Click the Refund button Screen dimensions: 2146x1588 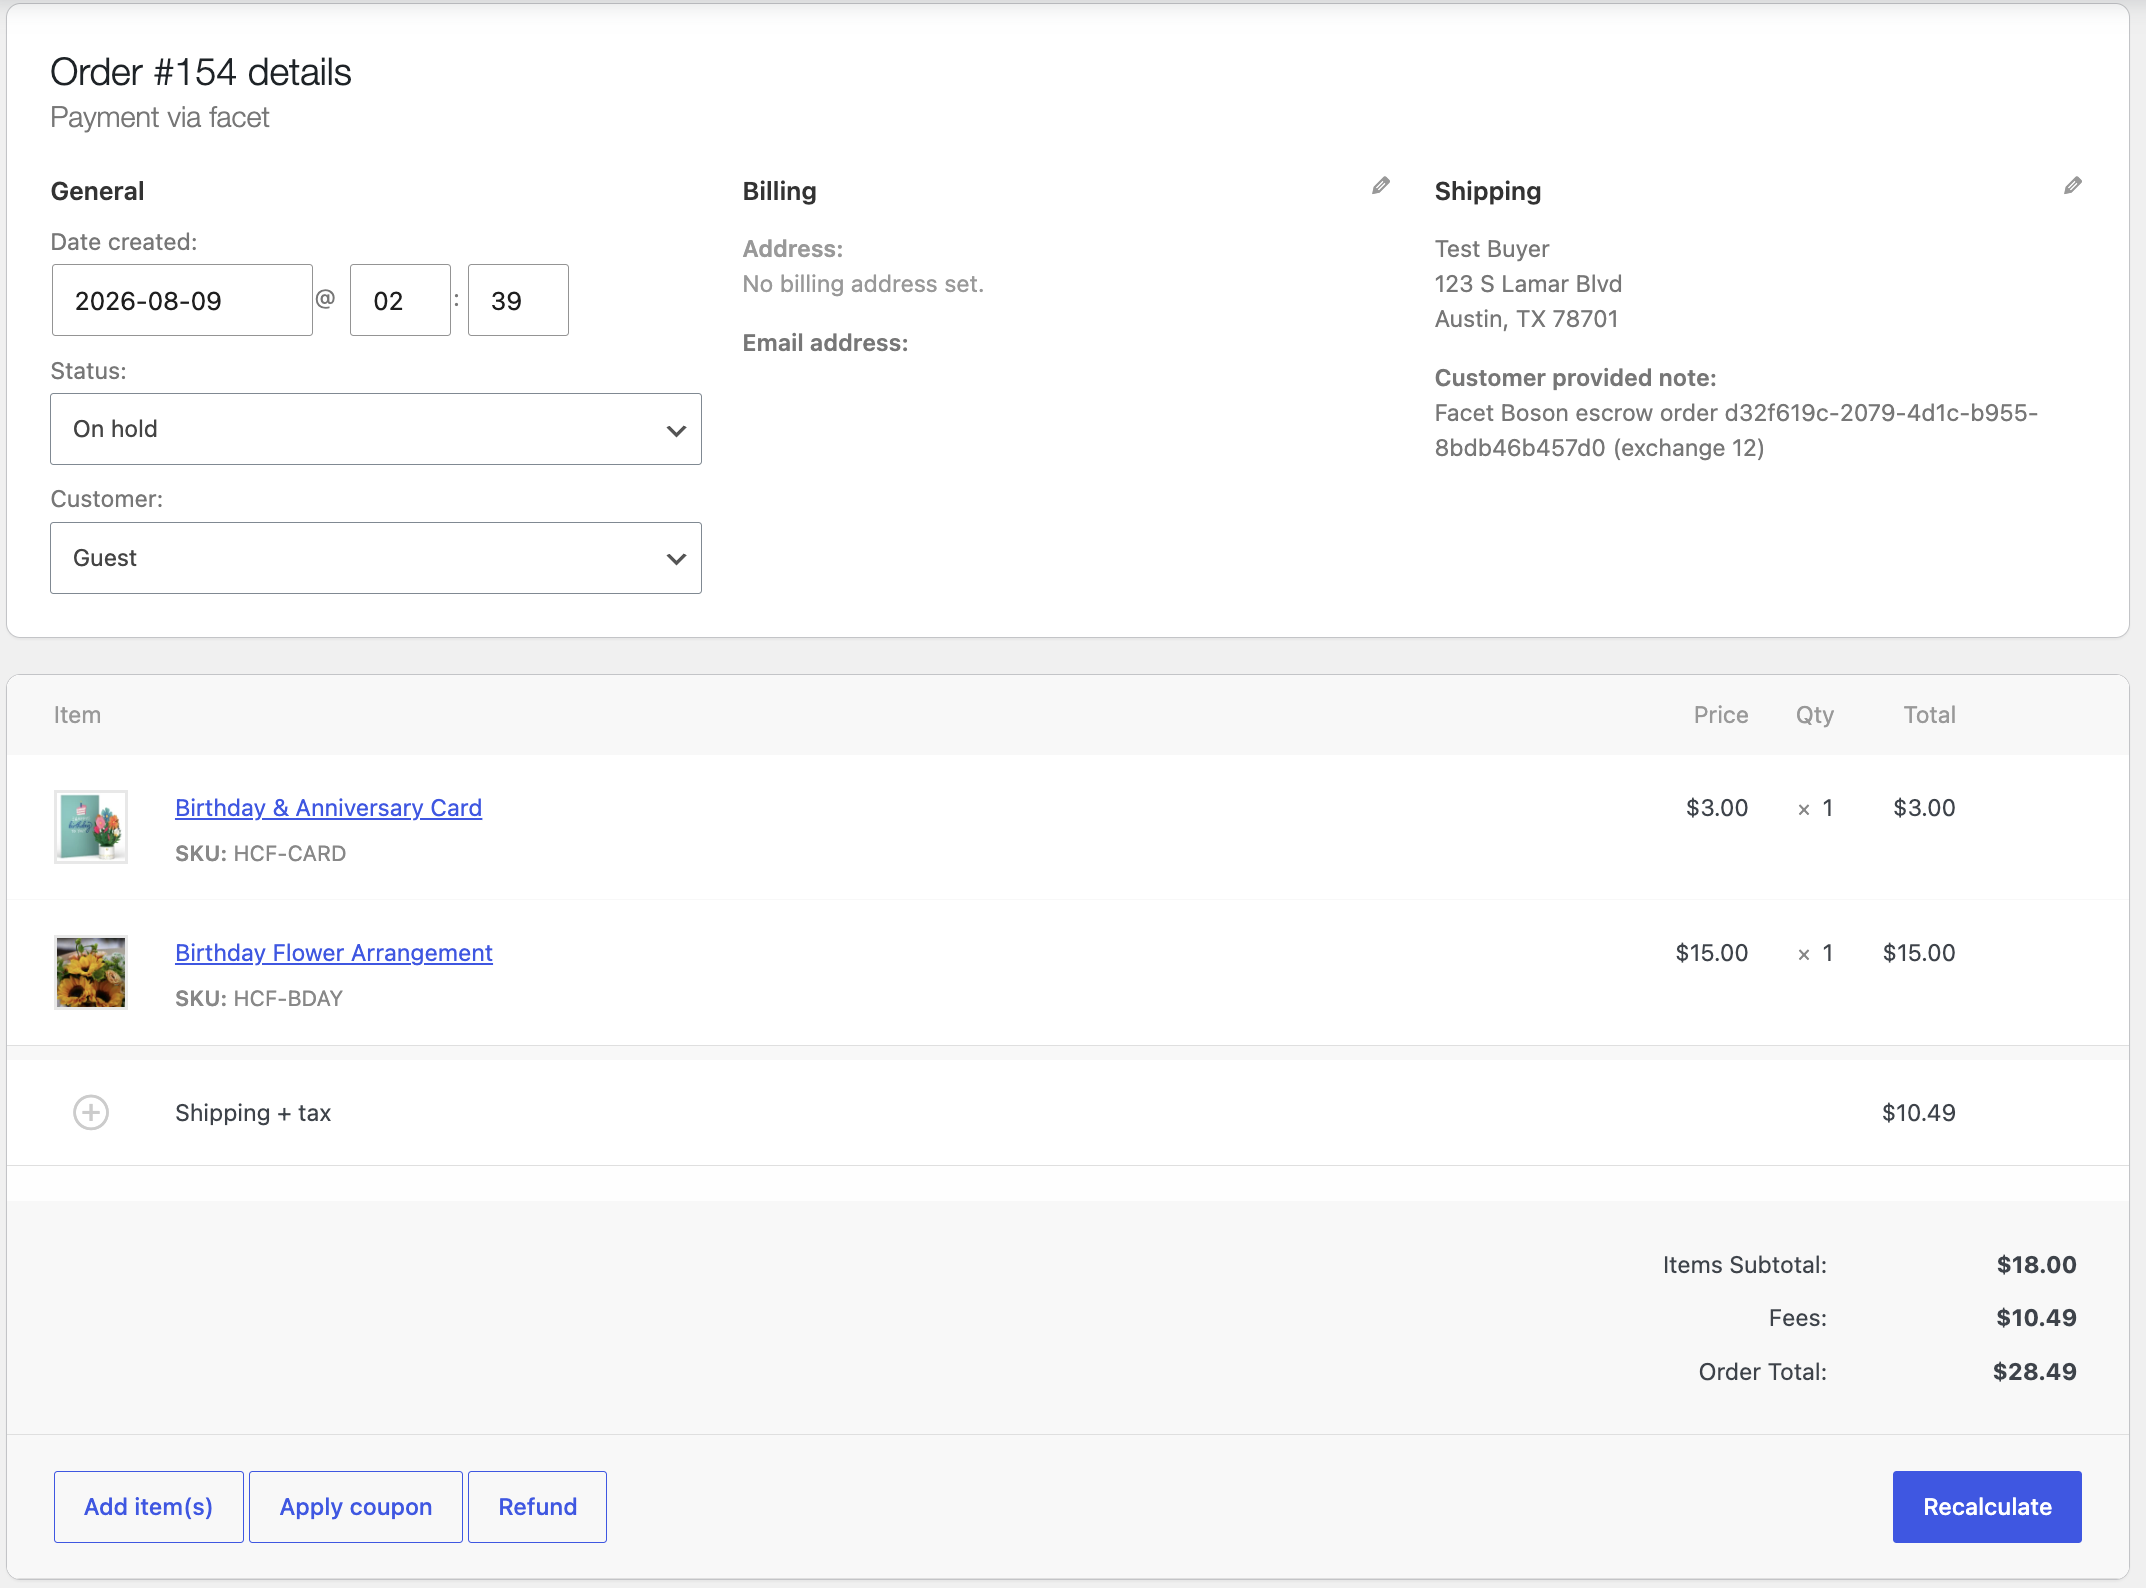(x=538, y=1507)
